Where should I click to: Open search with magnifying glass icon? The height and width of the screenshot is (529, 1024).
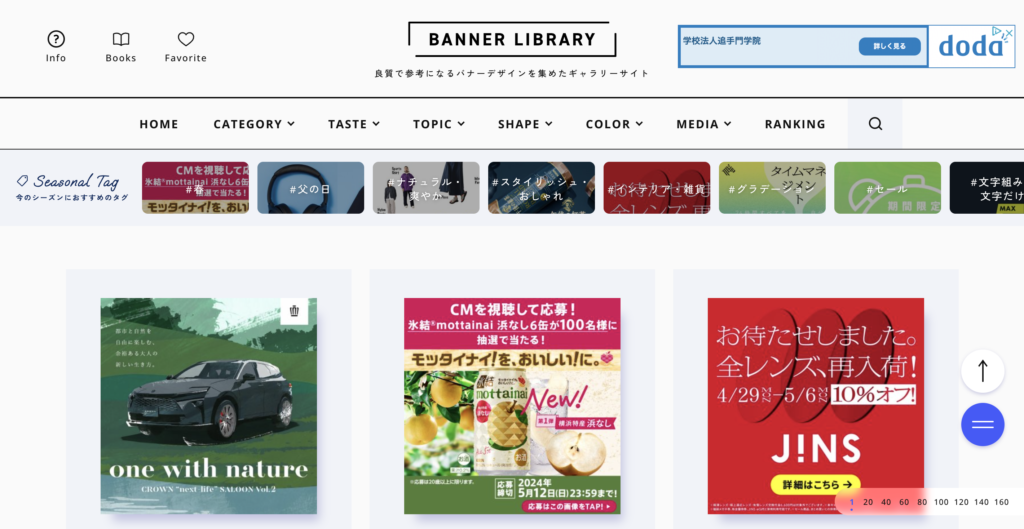click(875, 124)
